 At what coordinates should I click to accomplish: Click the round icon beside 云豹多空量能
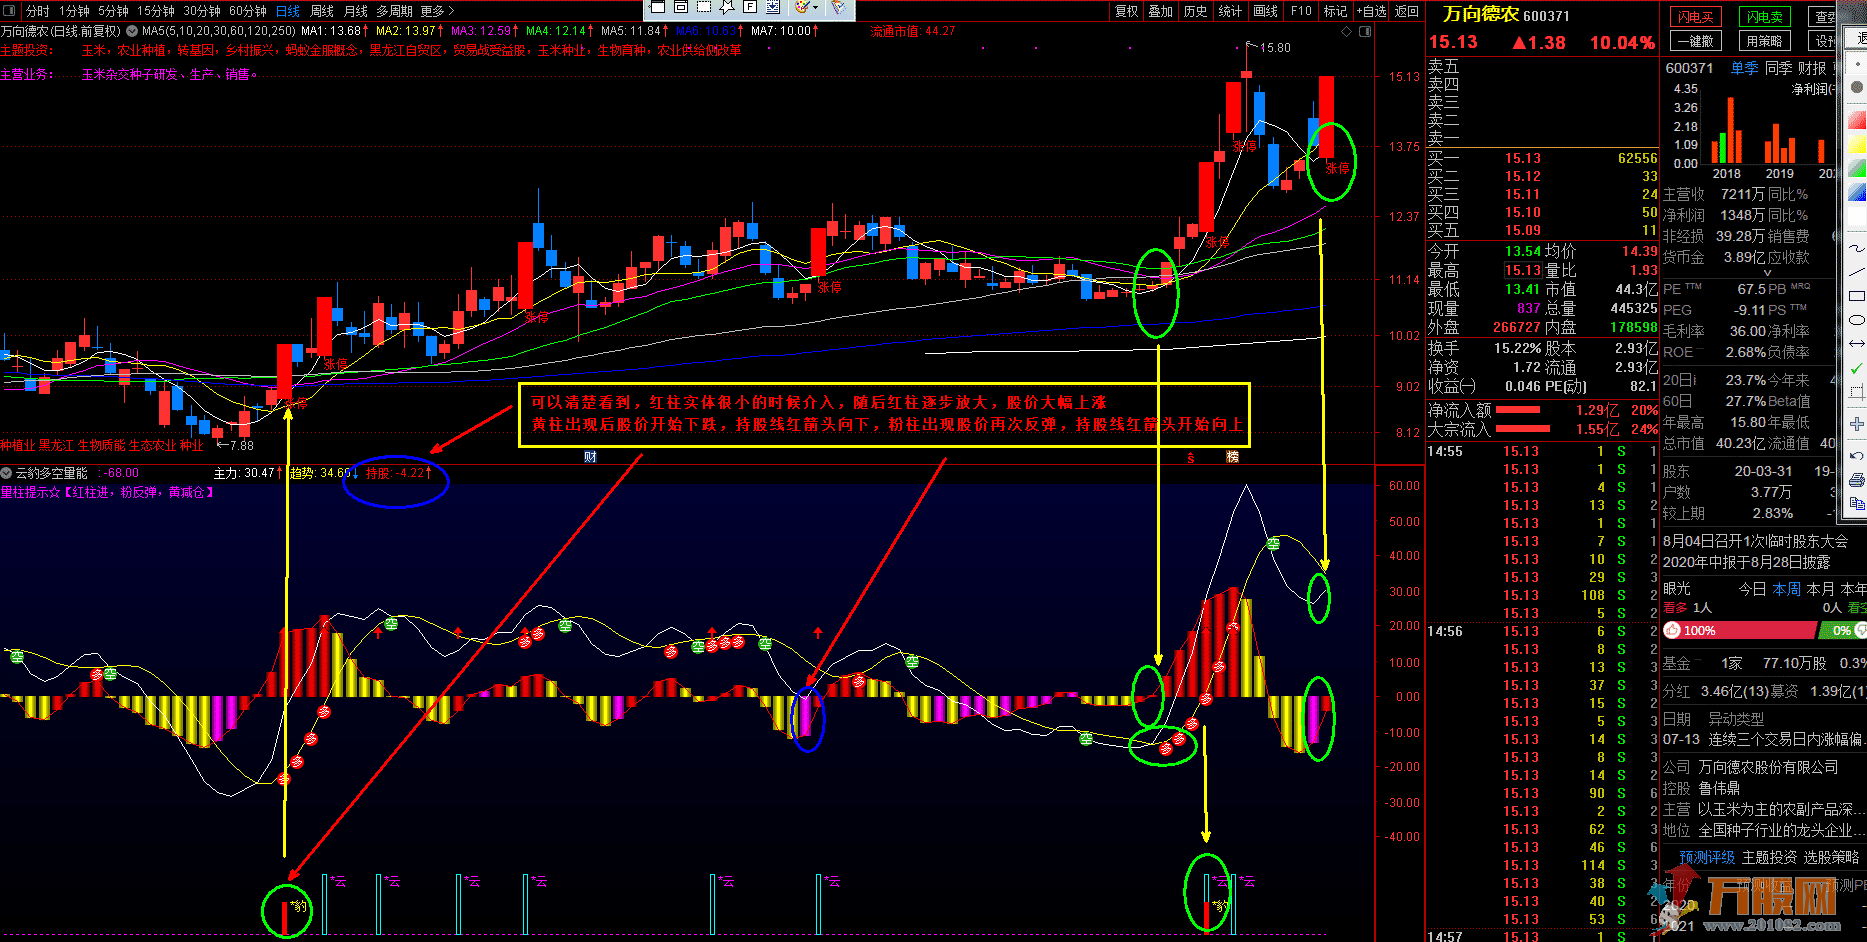(6, 473)
